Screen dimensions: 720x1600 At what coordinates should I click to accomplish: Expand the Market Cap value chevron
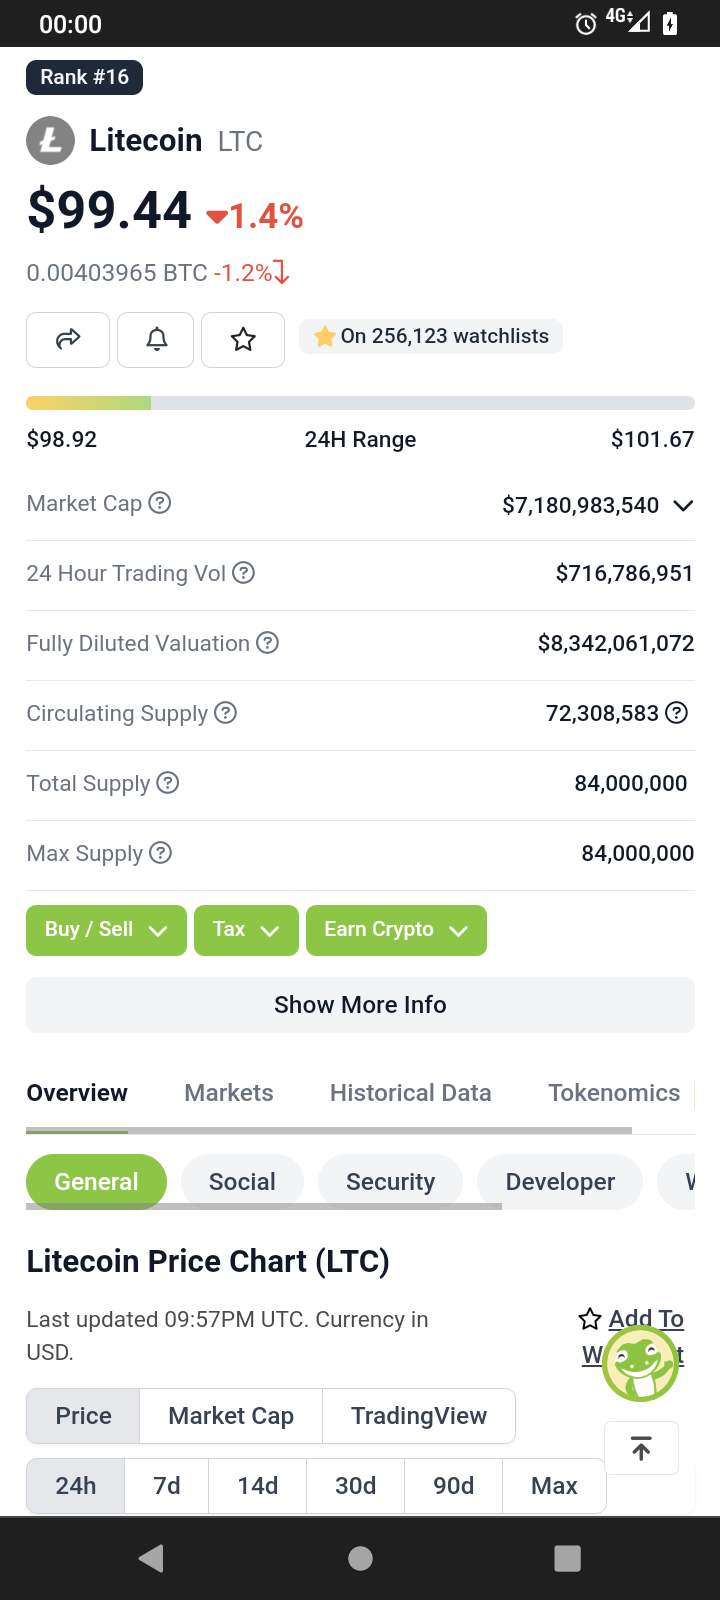683,505
